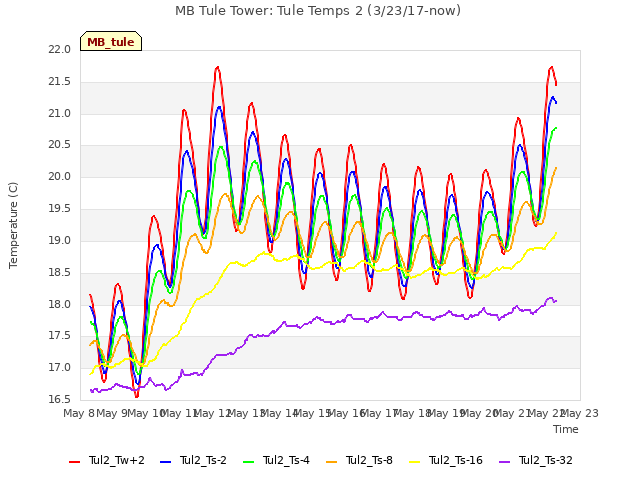The image size is (640, 480).
Task: Click the 20.5 y-axis tick label
Action: (x=59, y=145)
